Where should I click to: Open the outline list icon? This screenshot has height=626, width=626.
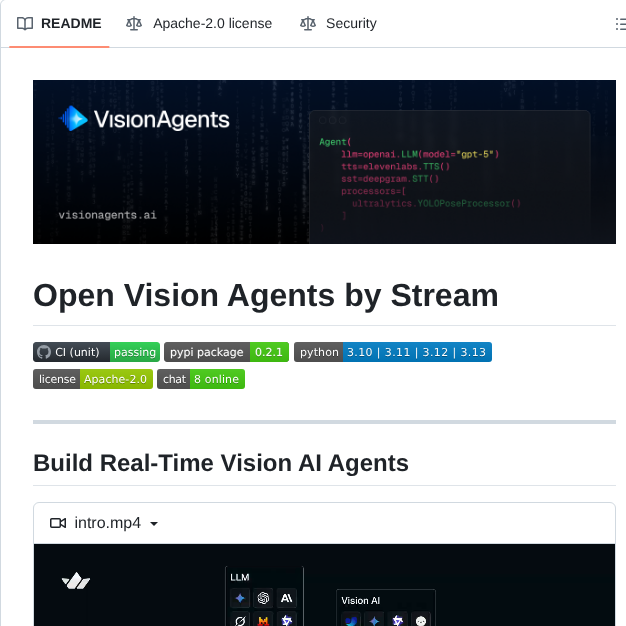(x=620, y=24)
